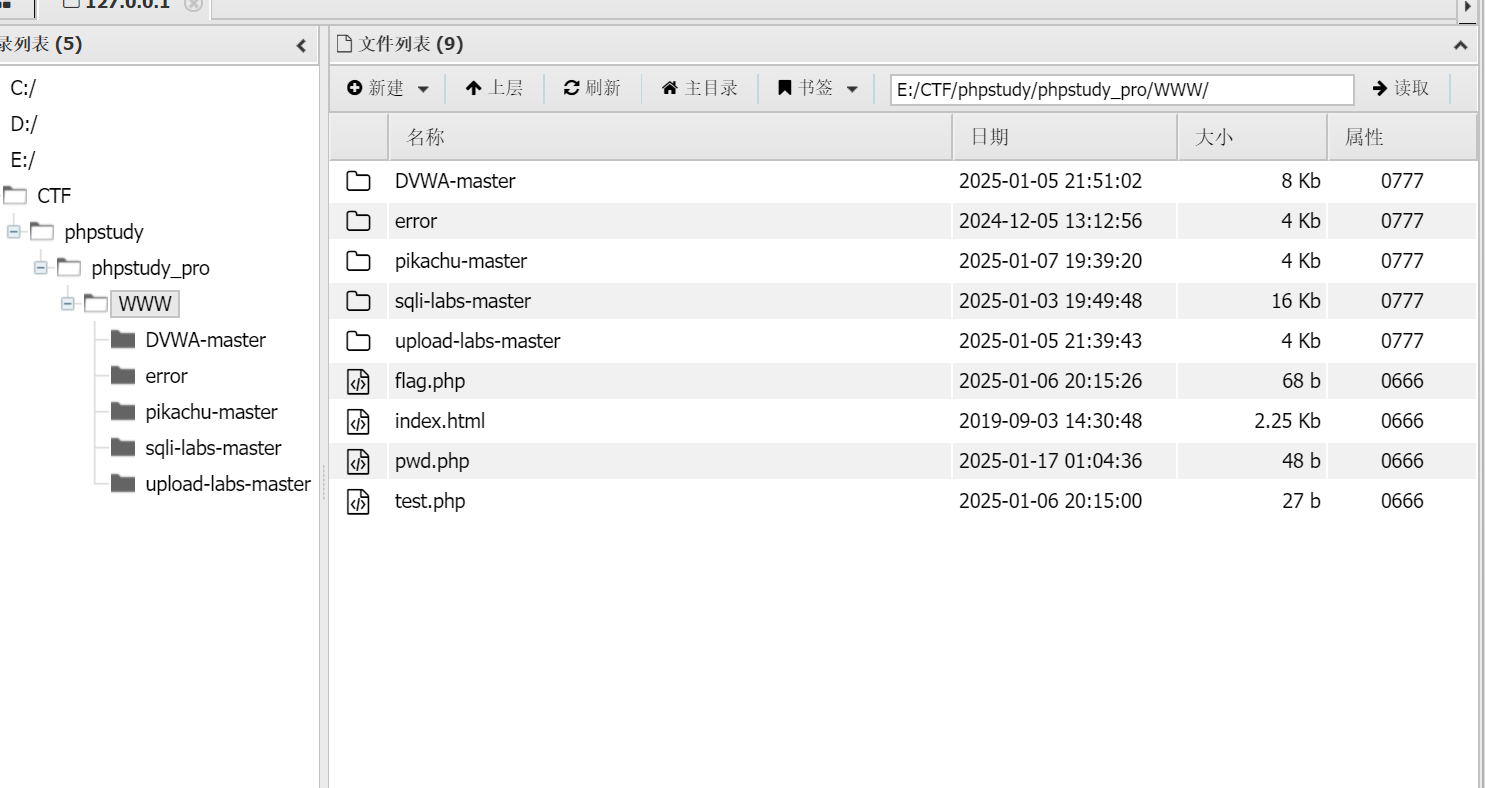The image size is (1485, 788).
Task: Close the 127.0.0.1 tab
Action: point(193,5)
